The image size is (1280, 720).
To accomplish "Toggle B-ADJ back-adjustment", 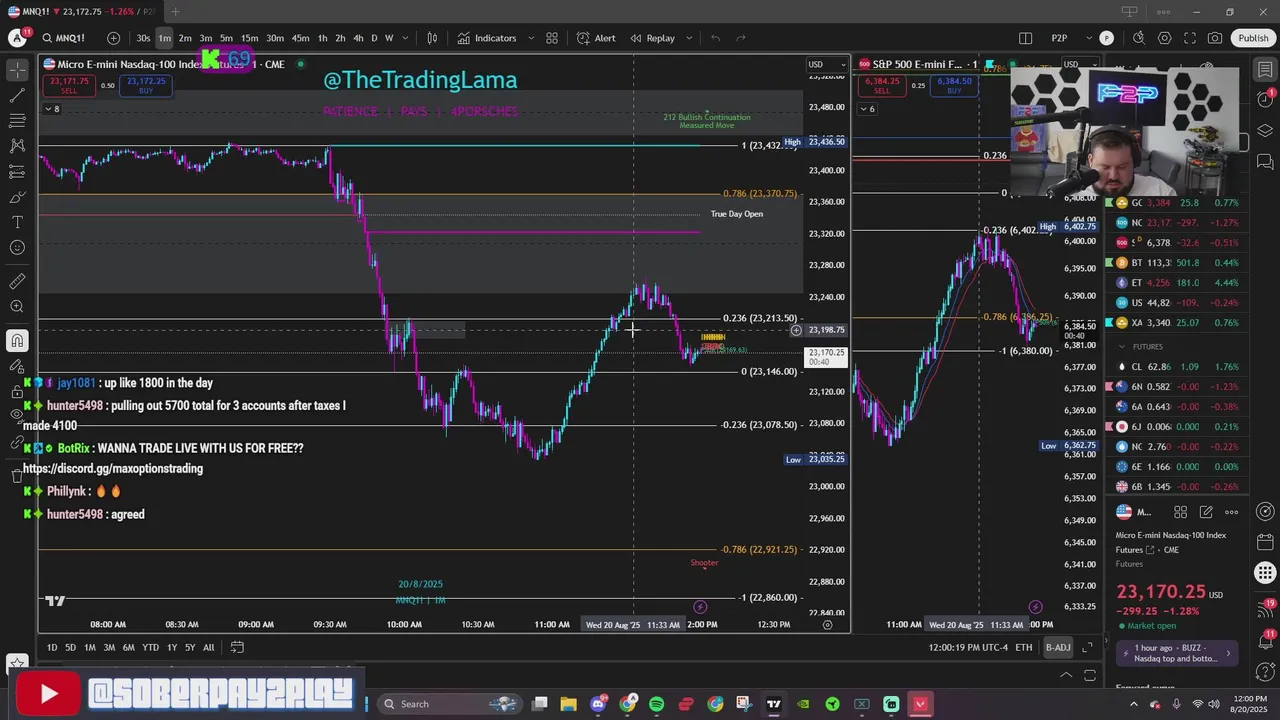I will (x=1057, y=647).
